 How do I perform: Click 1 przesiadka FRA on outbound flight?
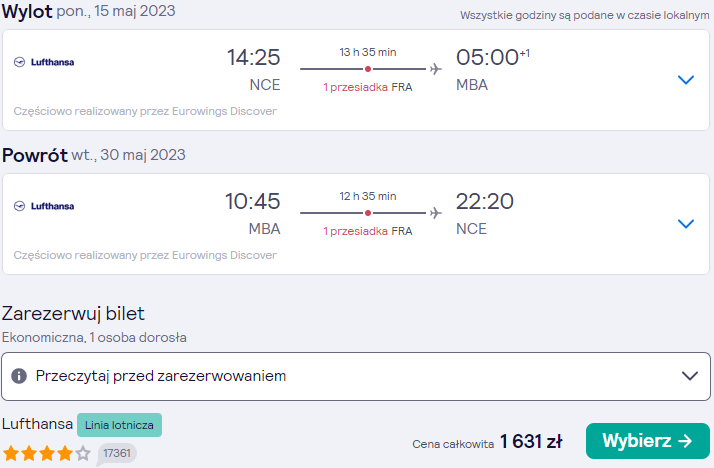(x=367, y=87)
